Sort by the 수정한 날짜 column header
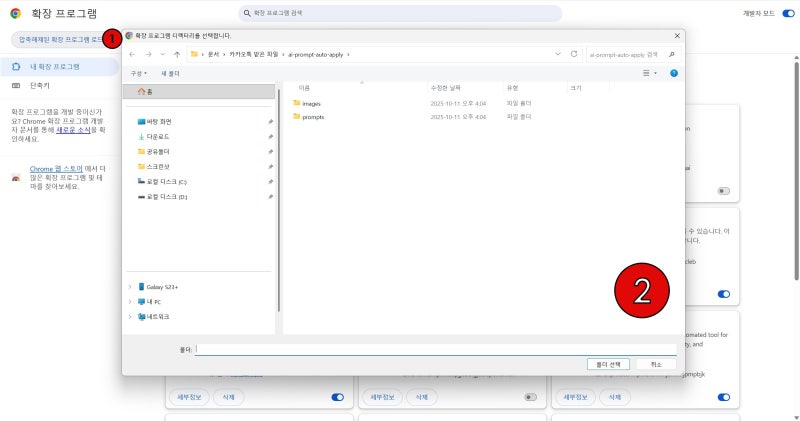The width and height of the screenshot is (800, 421). coord(446,88)
